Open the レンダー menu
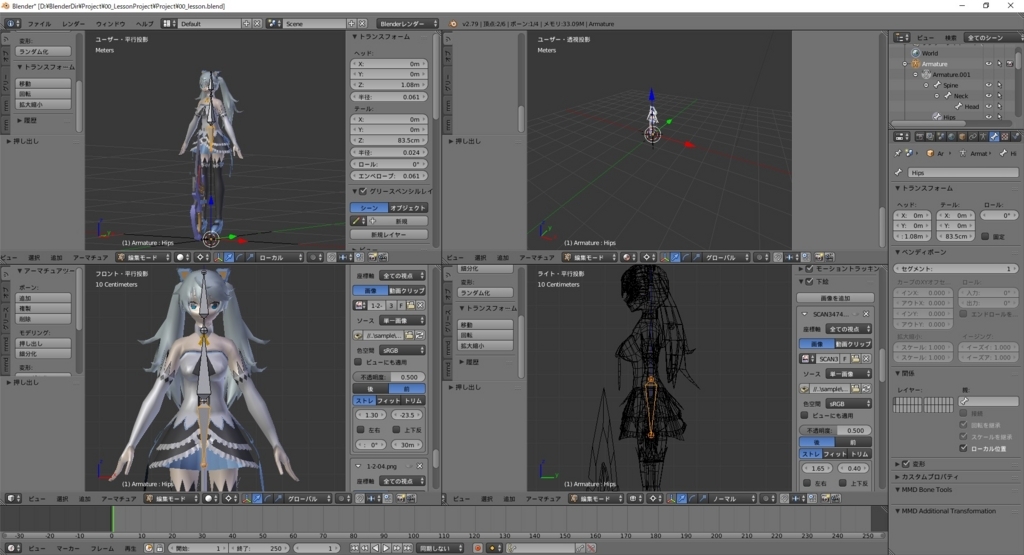1024x555 pixels. click(x=73, y=24)
